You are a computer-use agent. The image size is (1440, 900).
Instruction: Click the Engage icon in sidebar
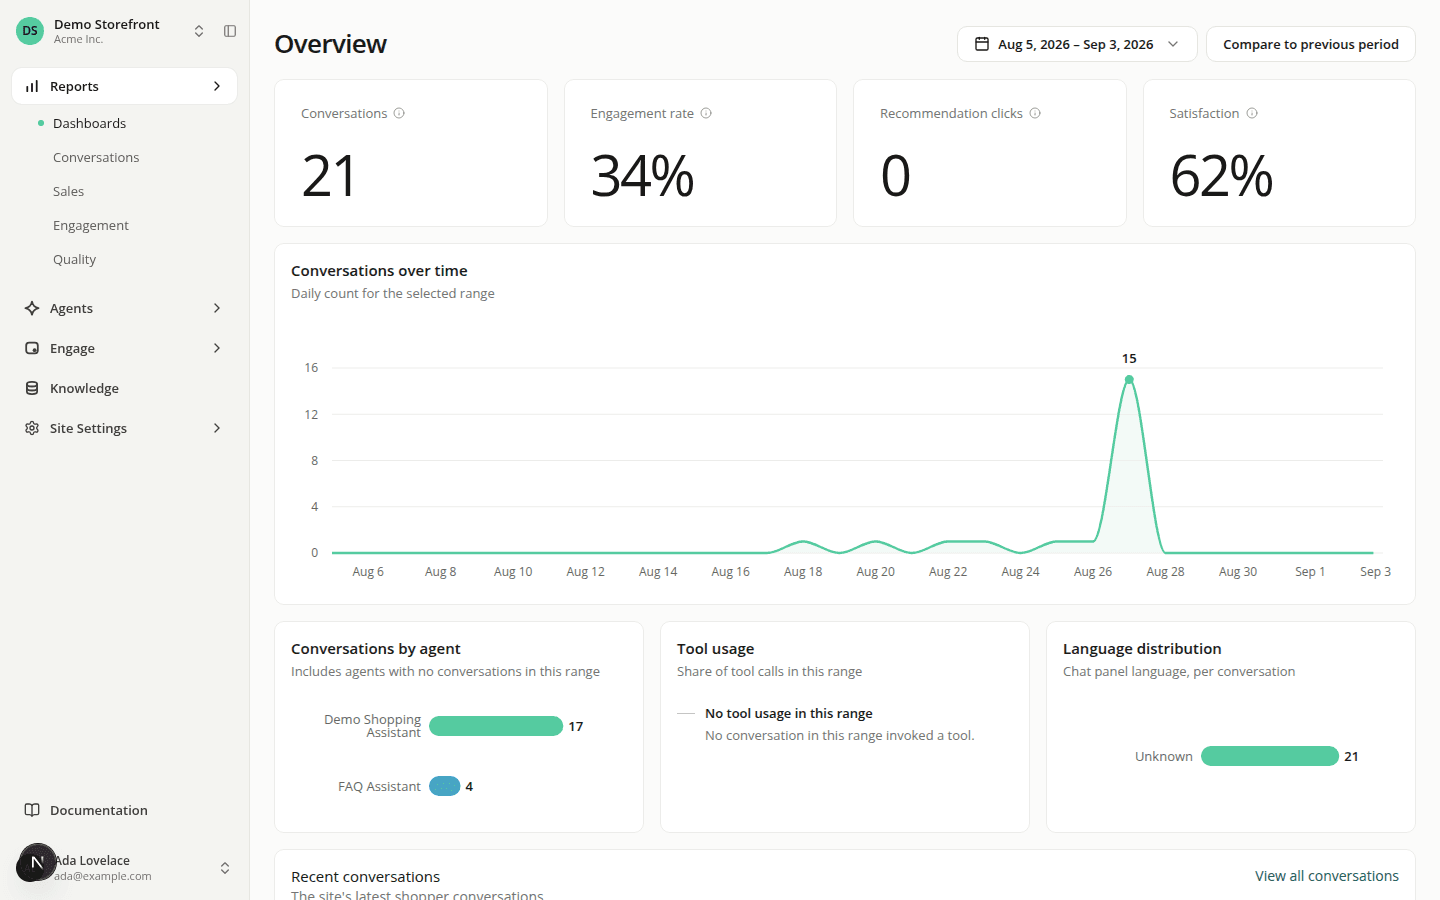pyautogui.click(x=32, y=348)
